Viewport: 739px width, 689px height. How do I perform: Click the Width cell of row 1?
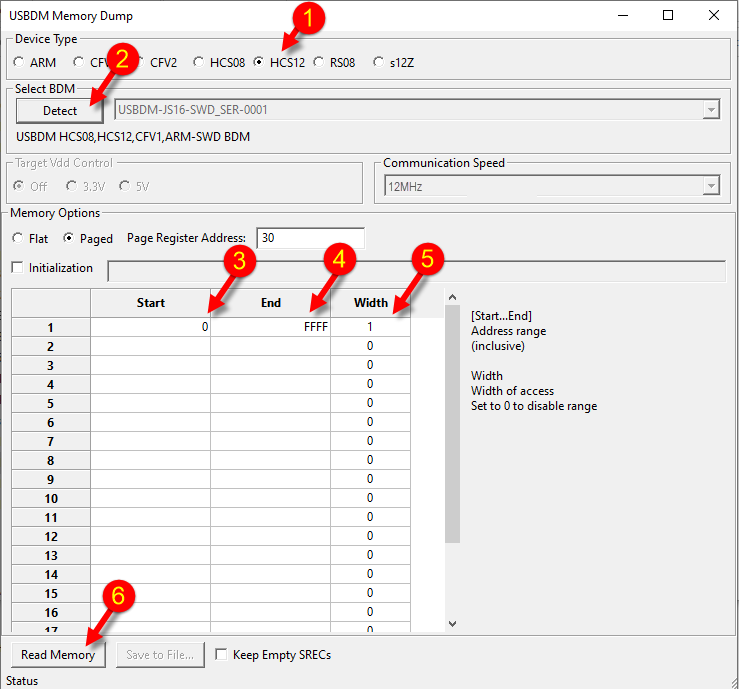(x=370, y=327)
